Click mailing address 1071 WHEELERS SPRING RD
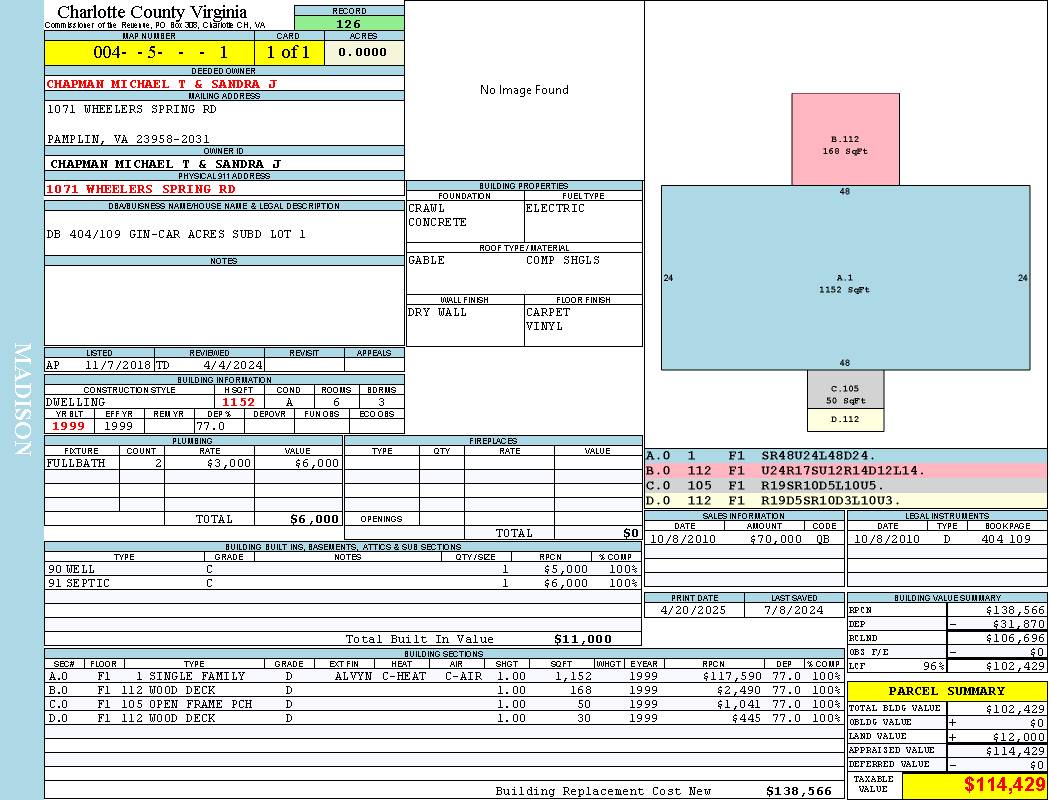 (x=132, y=108)
